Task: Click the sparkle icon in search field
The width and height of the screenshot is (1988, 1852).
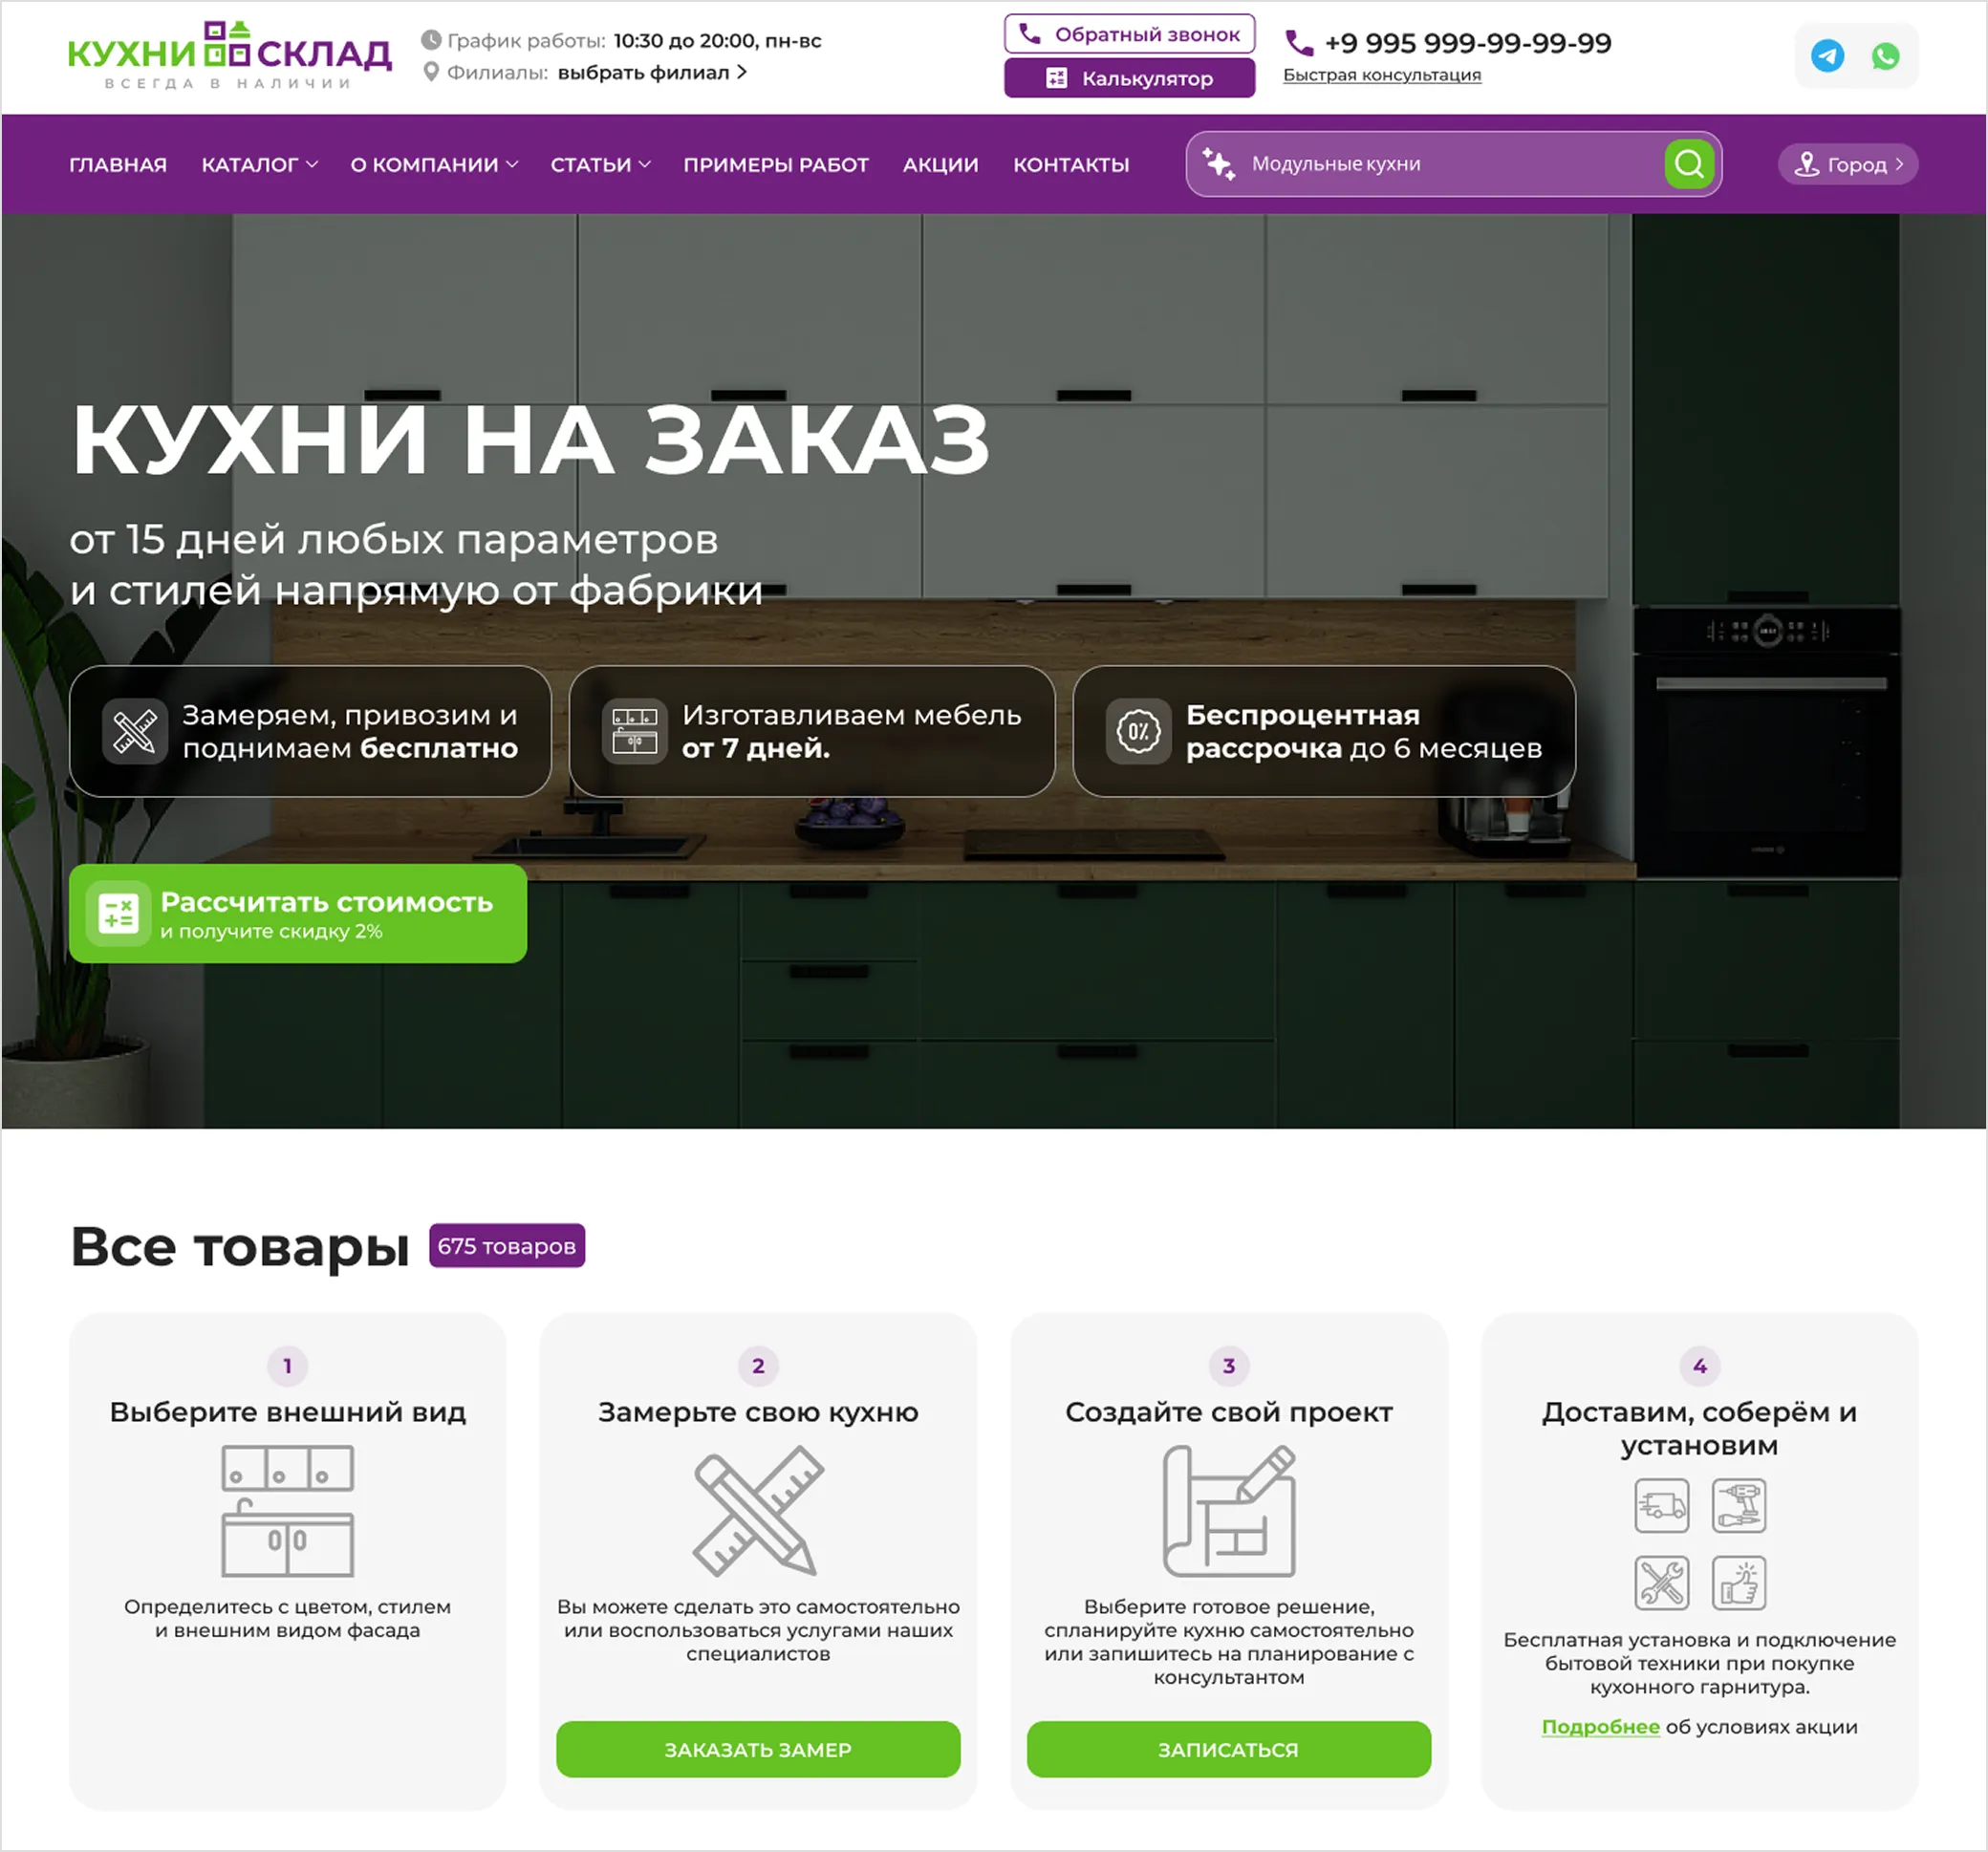Action: click(1219, 164)
